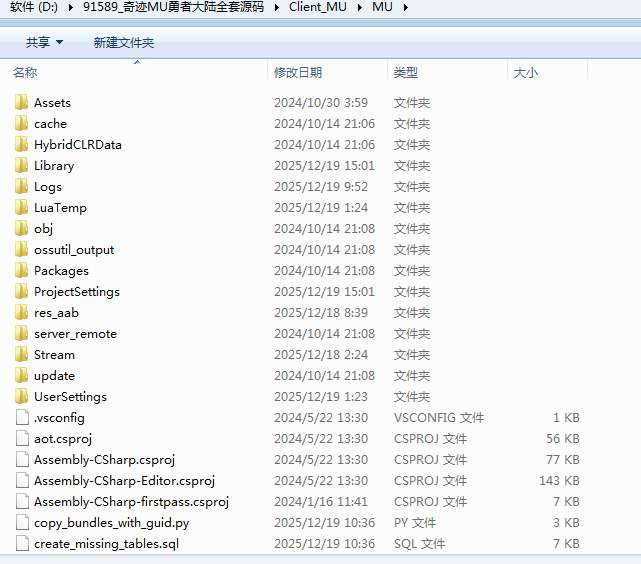
Task: Select the aot.csproj file name
Action: 63,439
